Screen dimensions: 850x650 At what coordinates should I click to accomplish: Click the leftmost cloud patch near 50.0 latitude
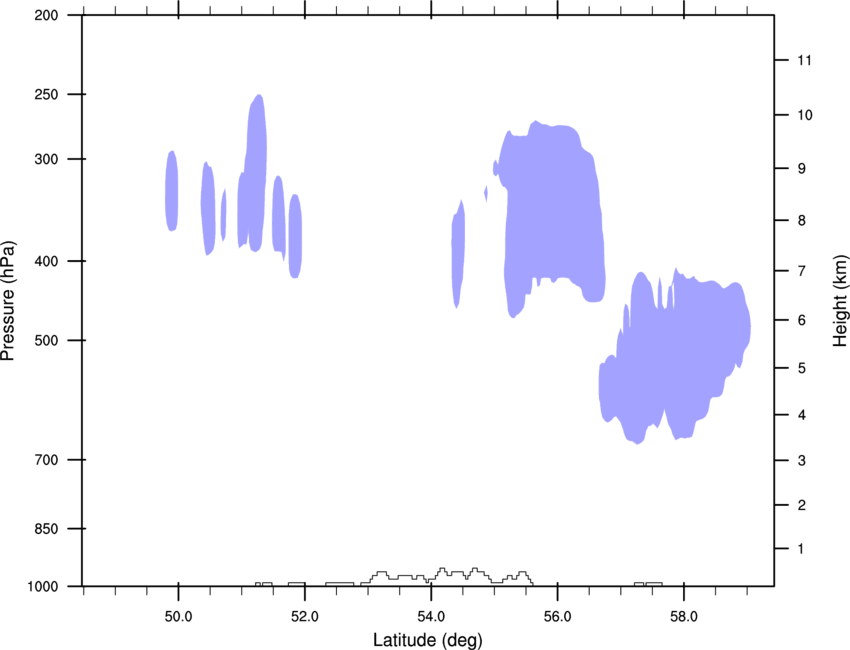pos(171,191)
